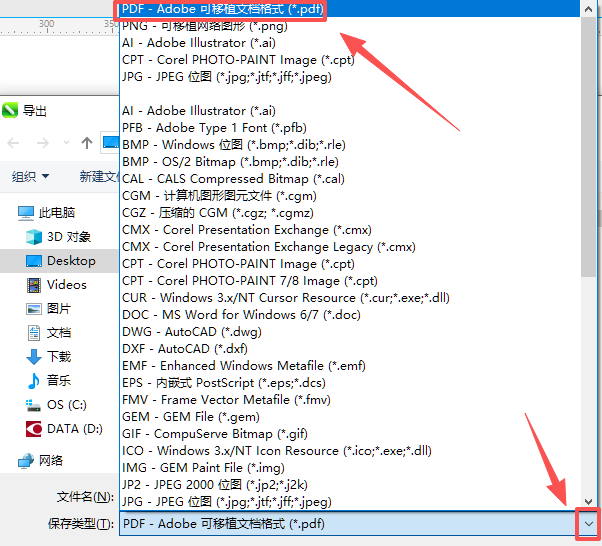Choose PFB - Adobe Type 1 Font
The height and width of the screenshot is (546, 602).
[350, 128]
